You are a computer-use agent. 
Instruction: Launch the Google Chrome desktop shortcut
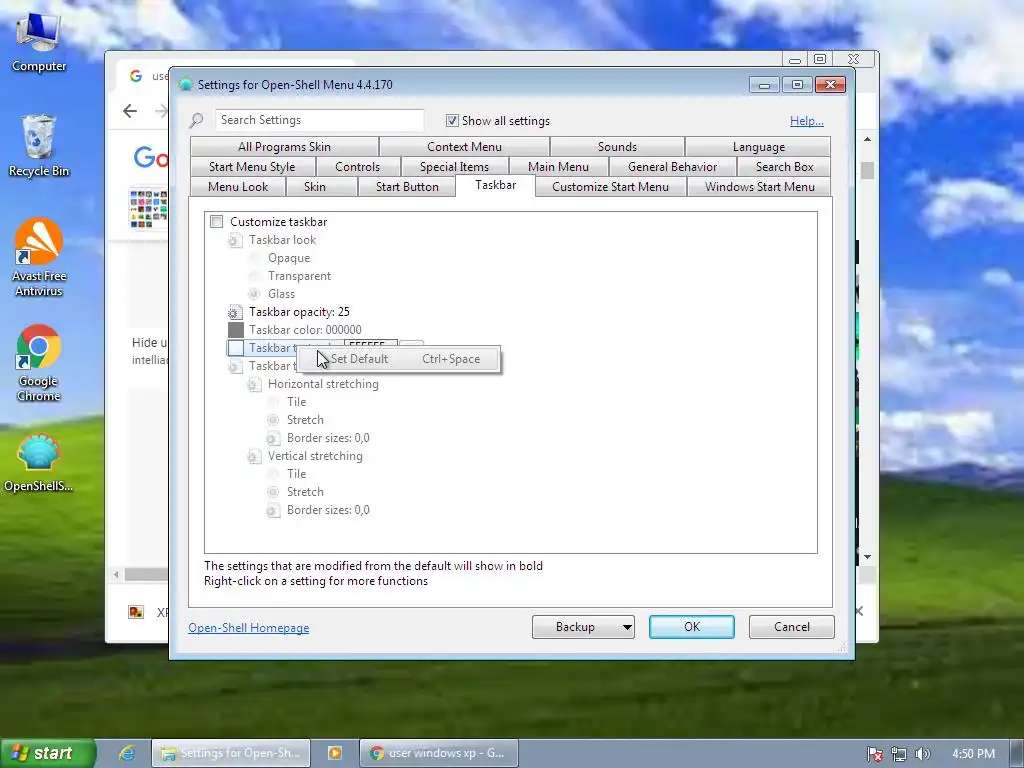click(39, 363)
